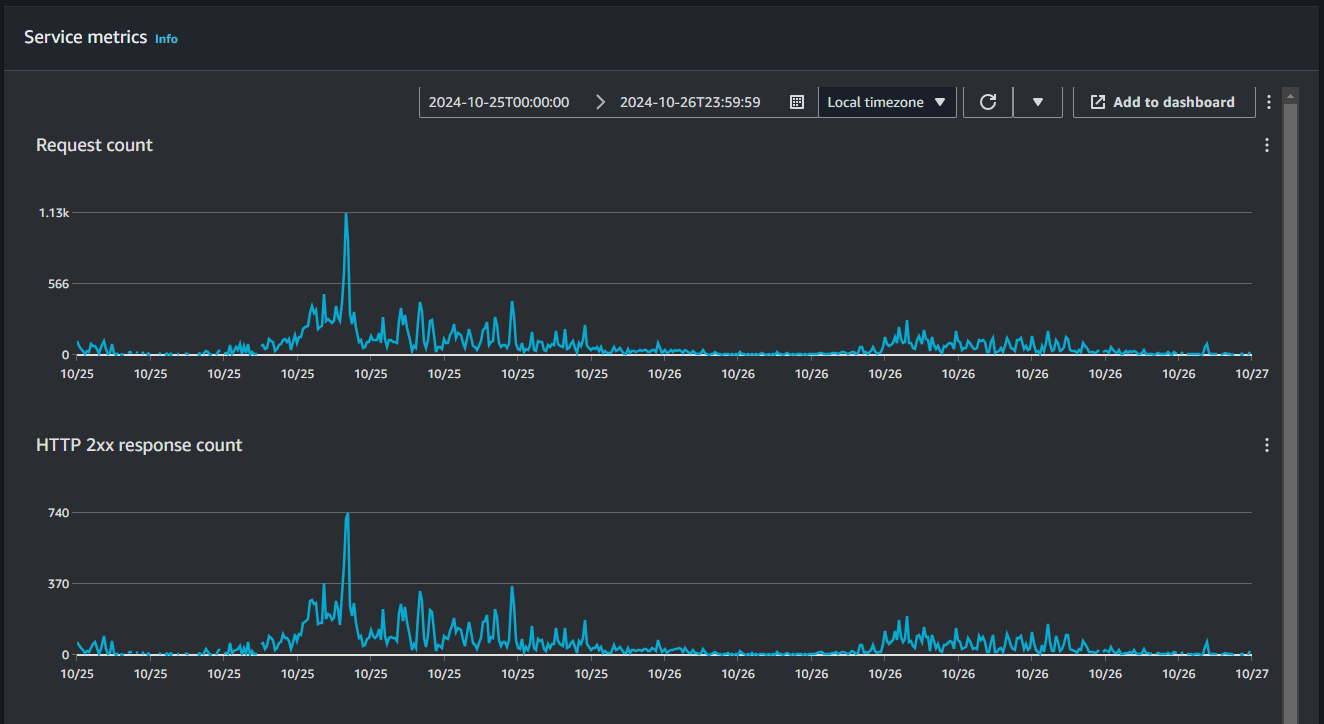Refresh the service metrics graphs

[x=988, y=102]
